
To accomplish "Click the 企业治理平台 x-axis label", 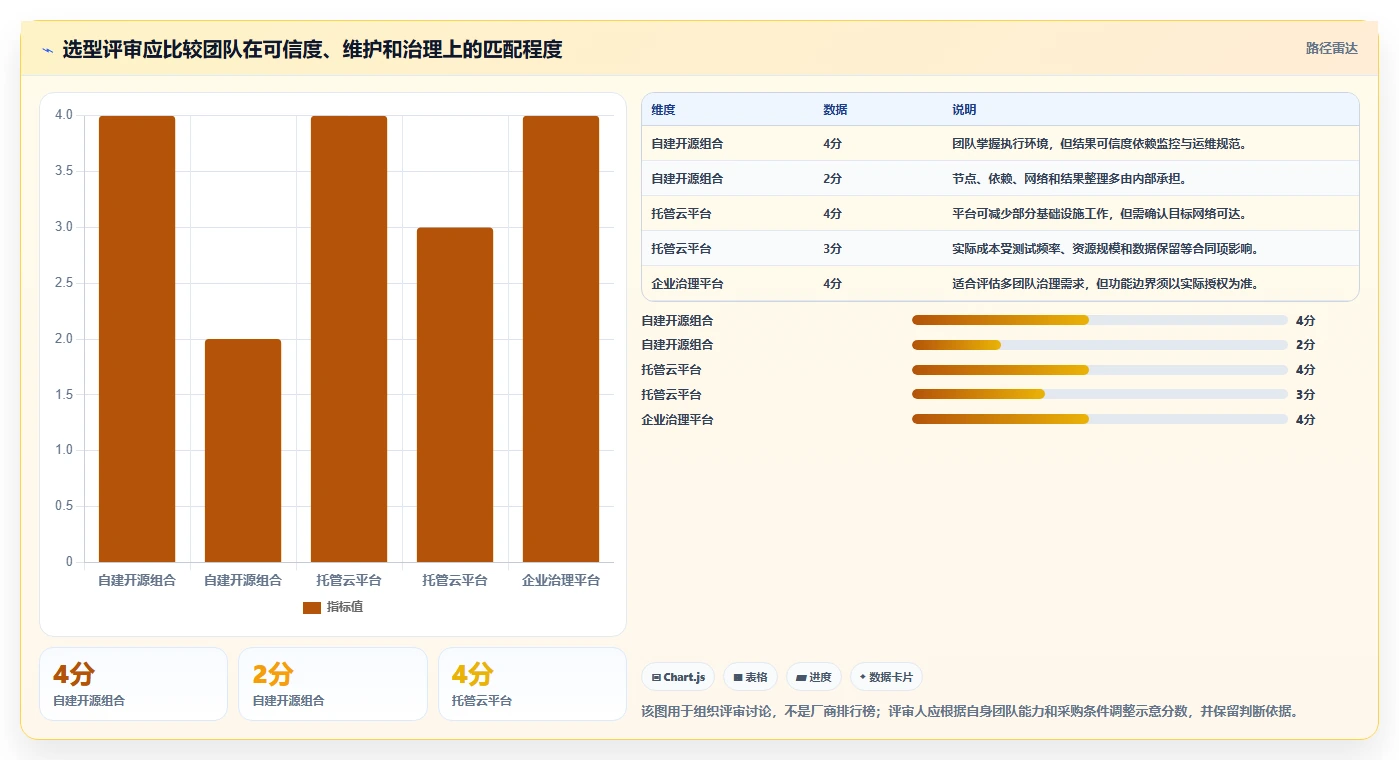I will (561, 580).
